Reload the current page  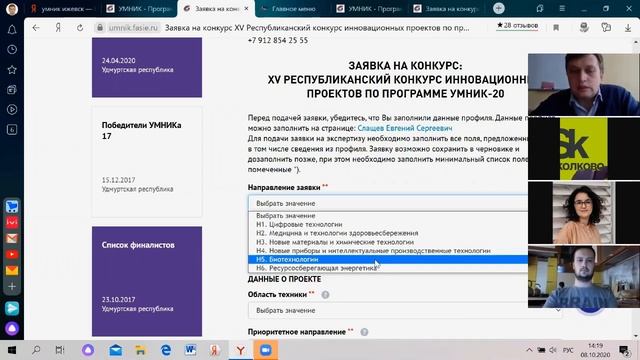80,28
